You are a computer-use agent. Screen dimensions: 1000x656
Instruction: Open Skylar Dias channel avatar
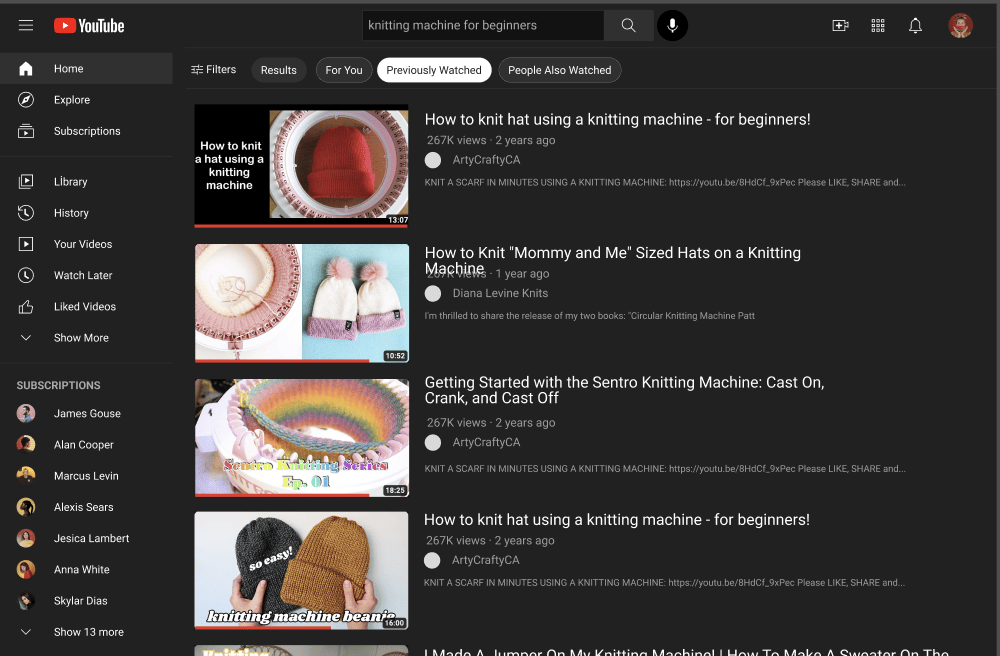(26, 601)
